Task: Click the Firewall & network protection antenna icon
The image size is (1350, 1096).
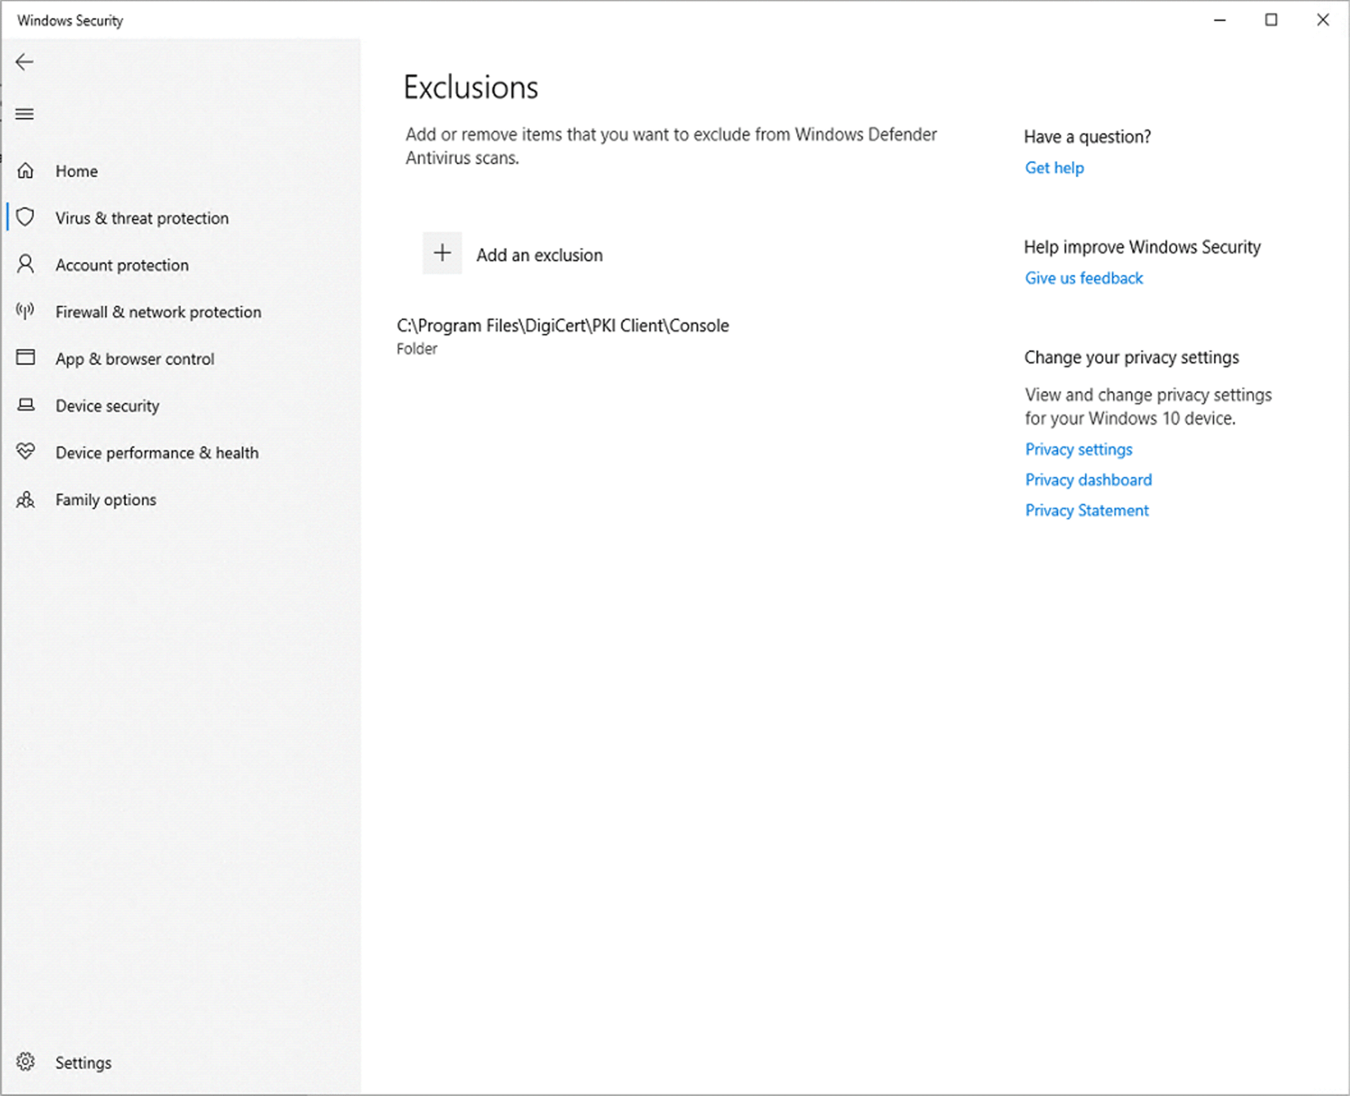Action: 26,311
